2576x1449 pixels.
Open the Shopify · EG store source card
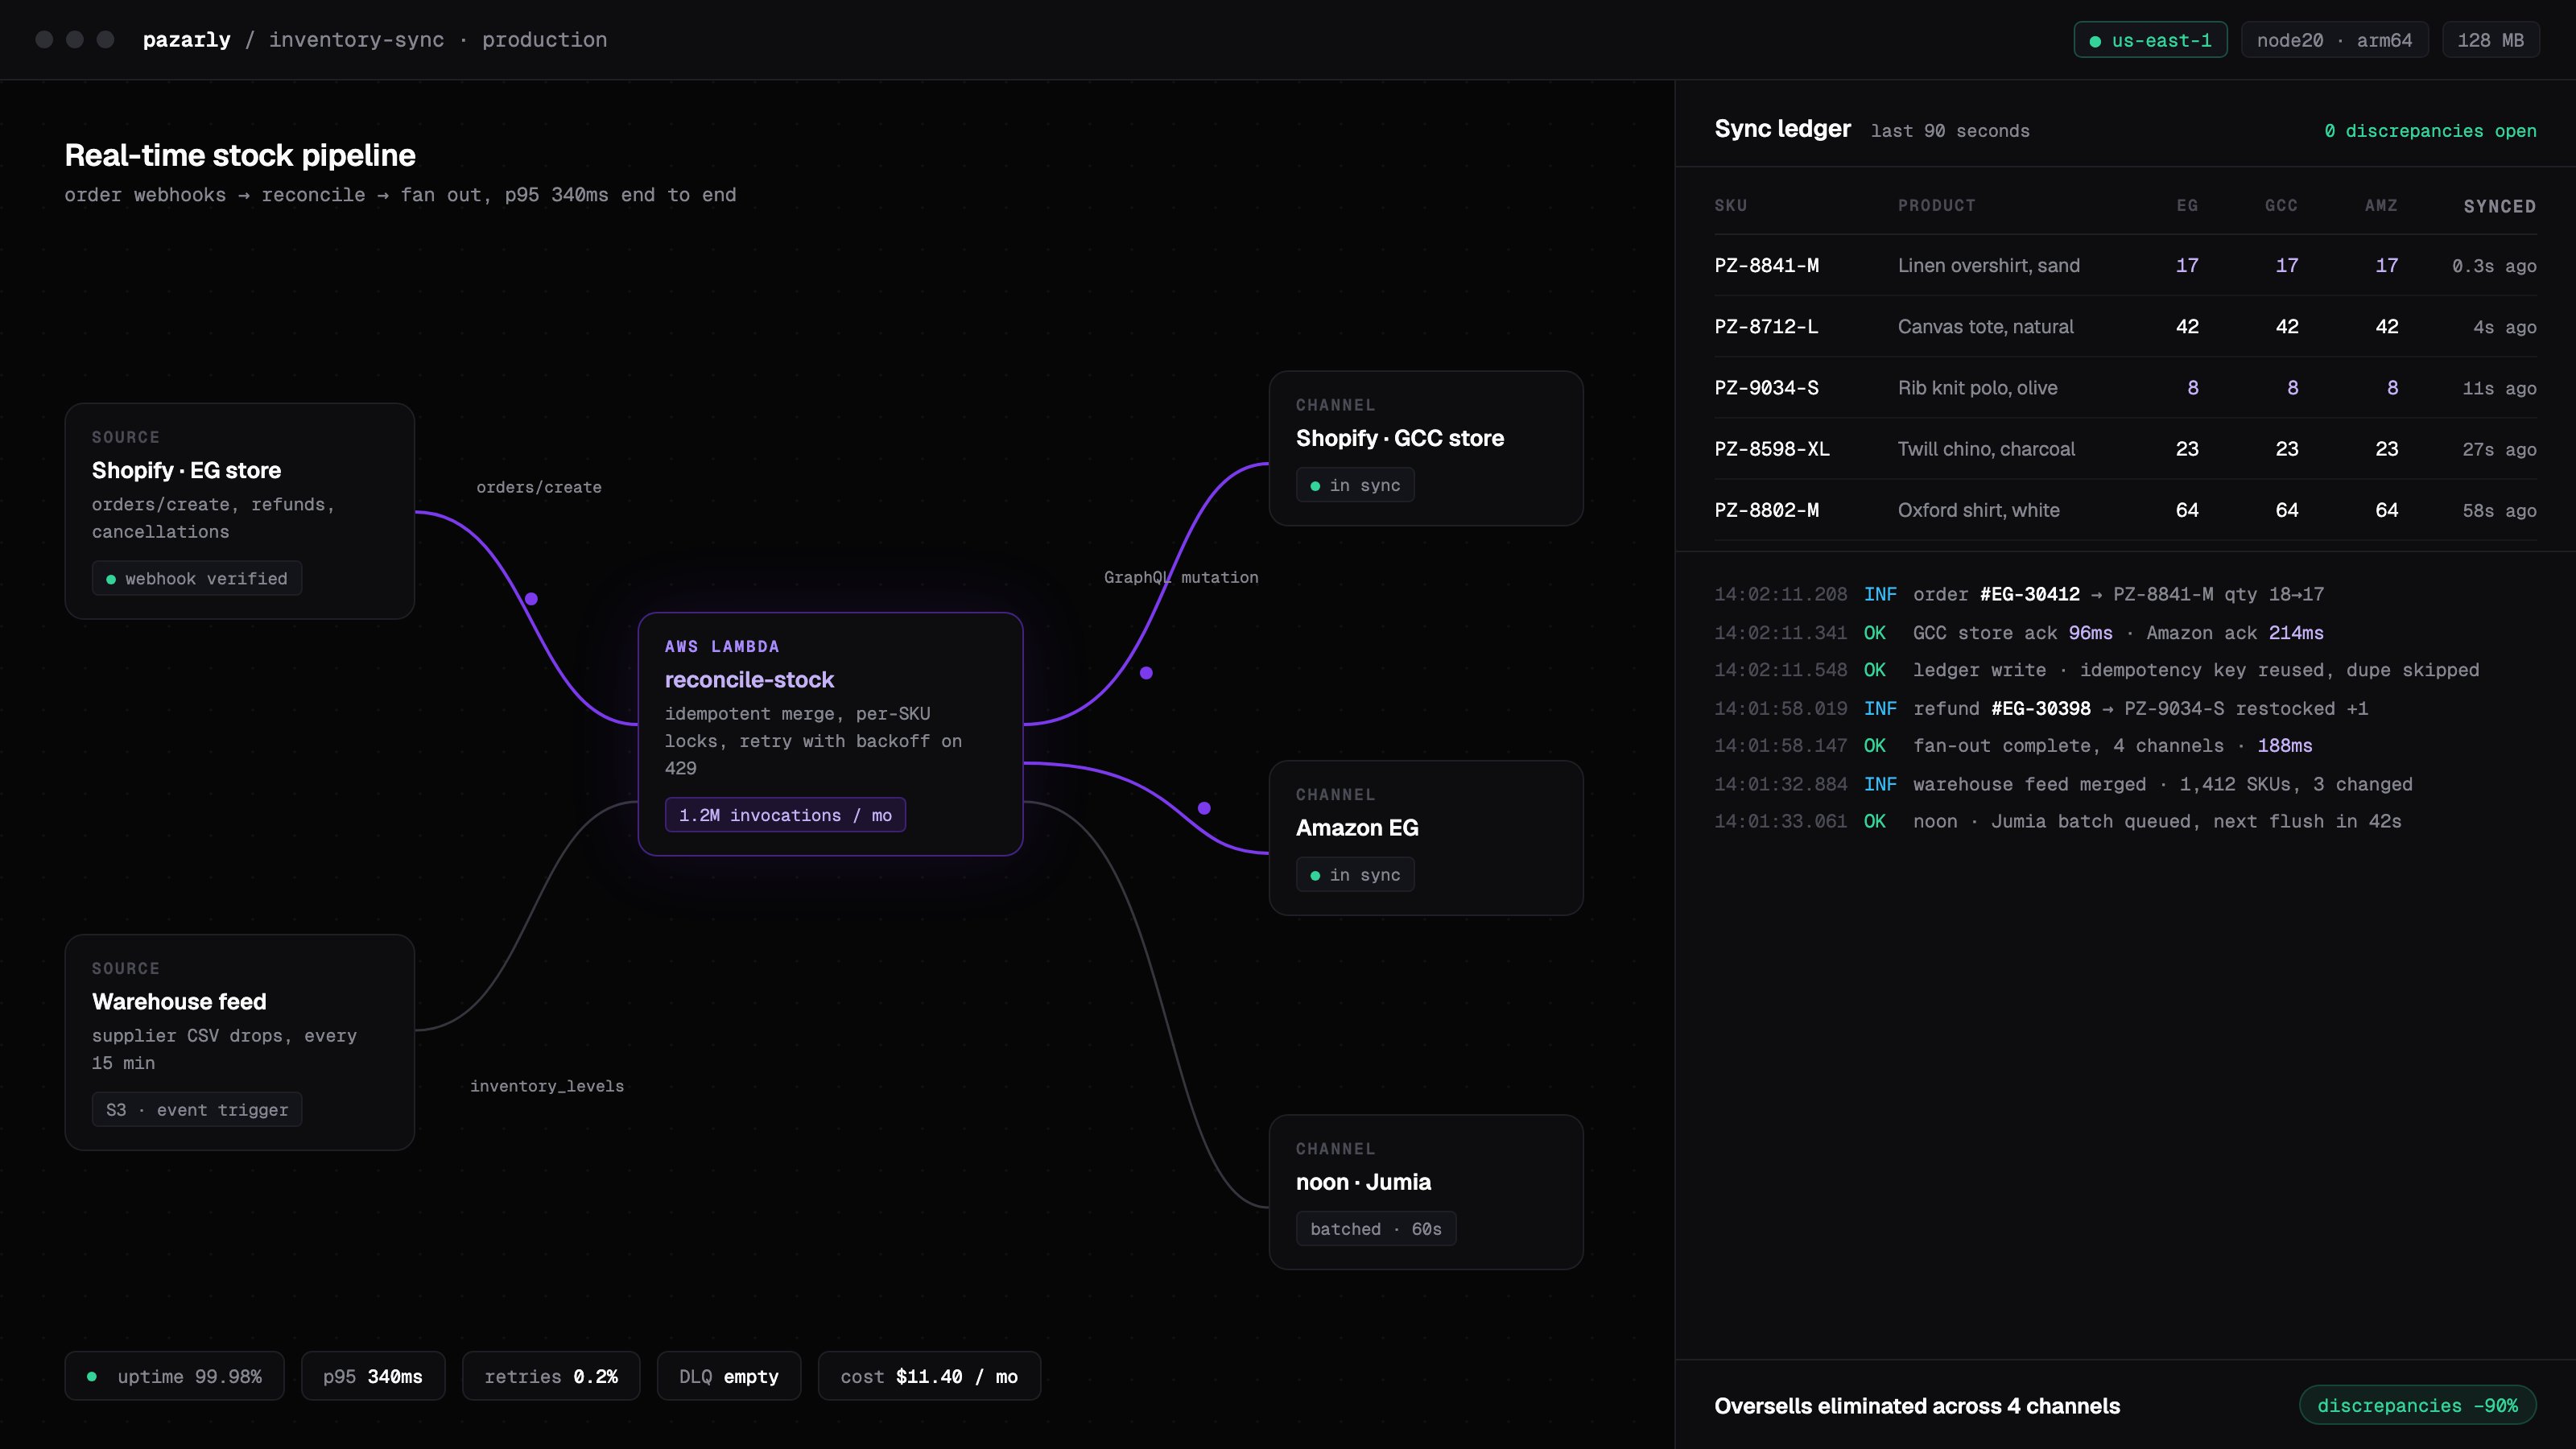pos(240,511)
